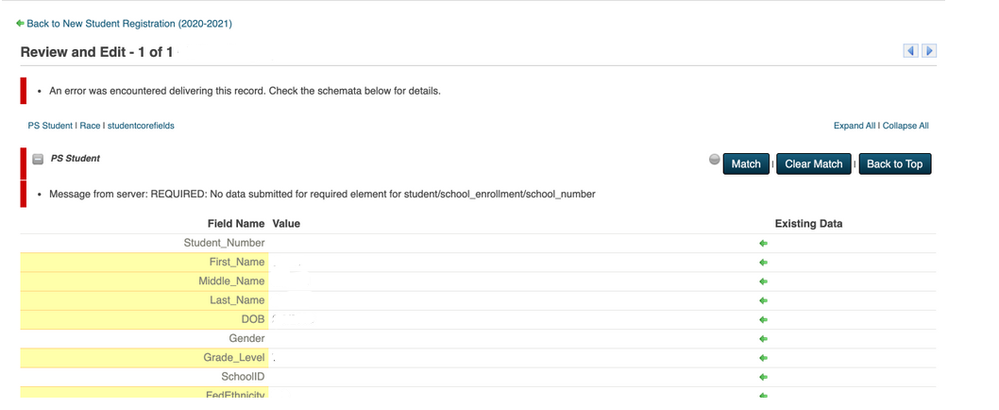Jump to the Race schema
The image size is (999, 410).
(89, 126)
